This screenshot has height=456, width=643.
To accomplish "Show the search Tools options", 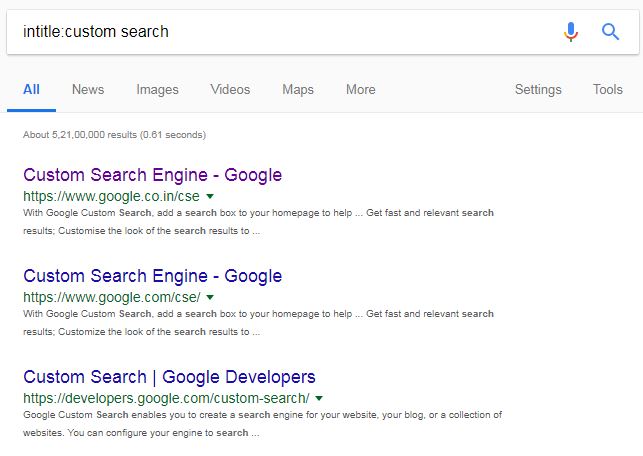I will [607, 90].
